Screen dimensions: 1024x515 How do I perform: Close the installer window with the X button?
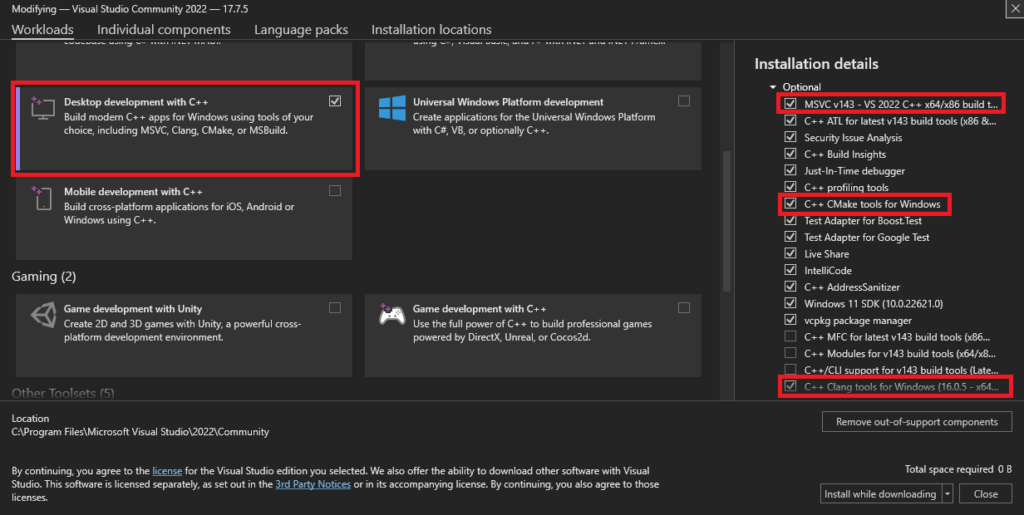click(1015, 8)
